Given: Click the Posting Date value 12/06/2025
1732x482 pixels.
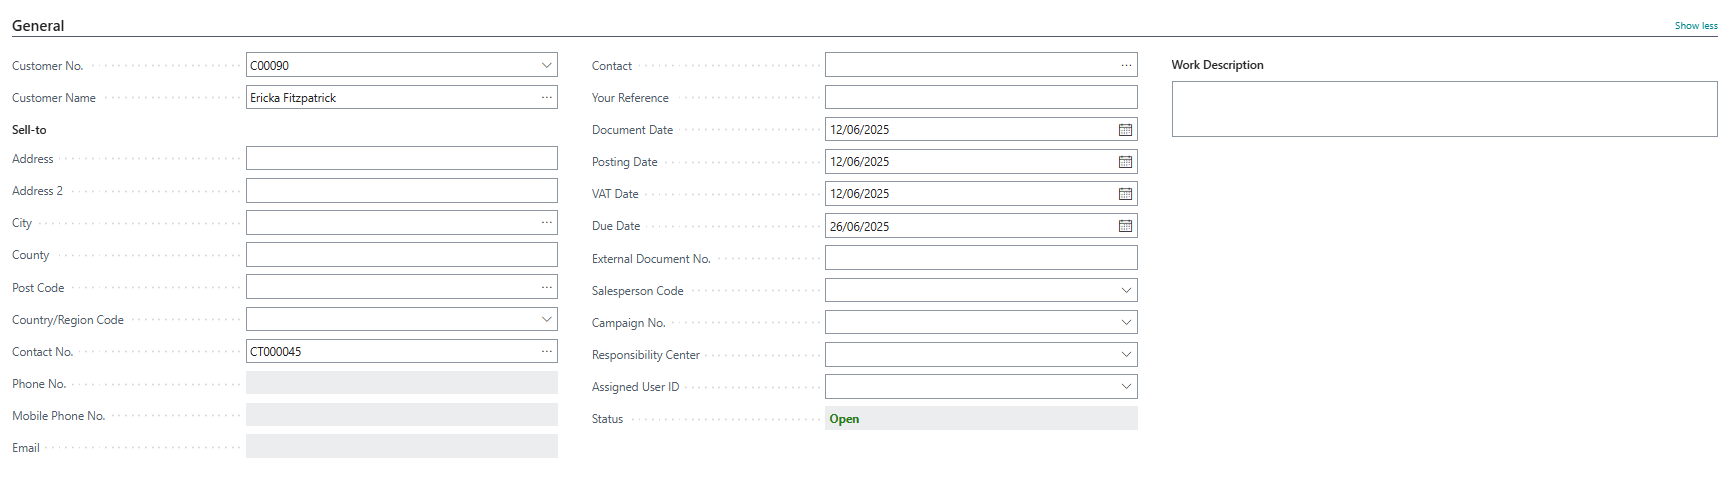Looking at the screenshot, I should (x=859, y=162).
